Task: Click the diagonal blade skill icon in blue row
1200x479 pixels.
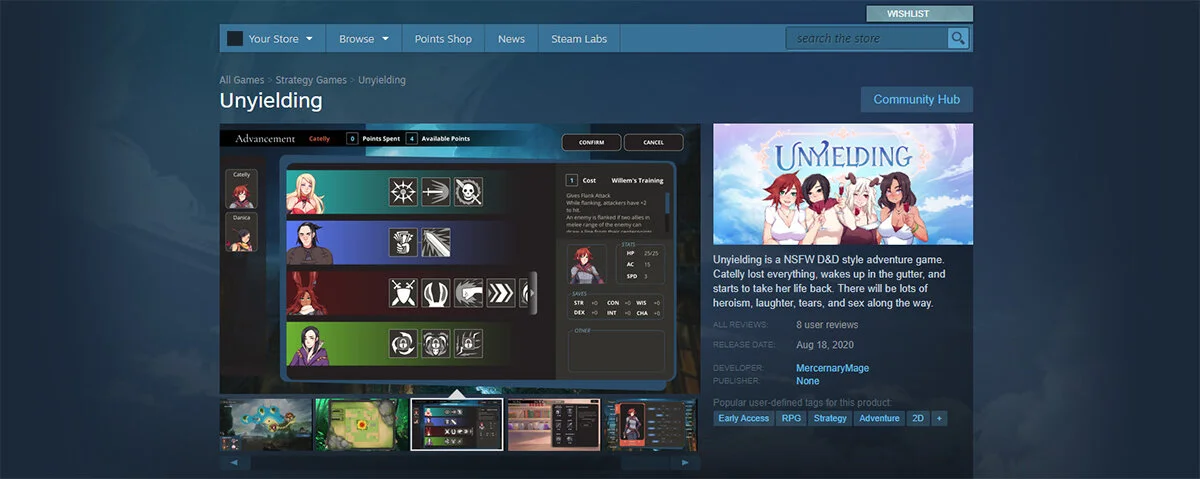Action: tap(436, 242)
